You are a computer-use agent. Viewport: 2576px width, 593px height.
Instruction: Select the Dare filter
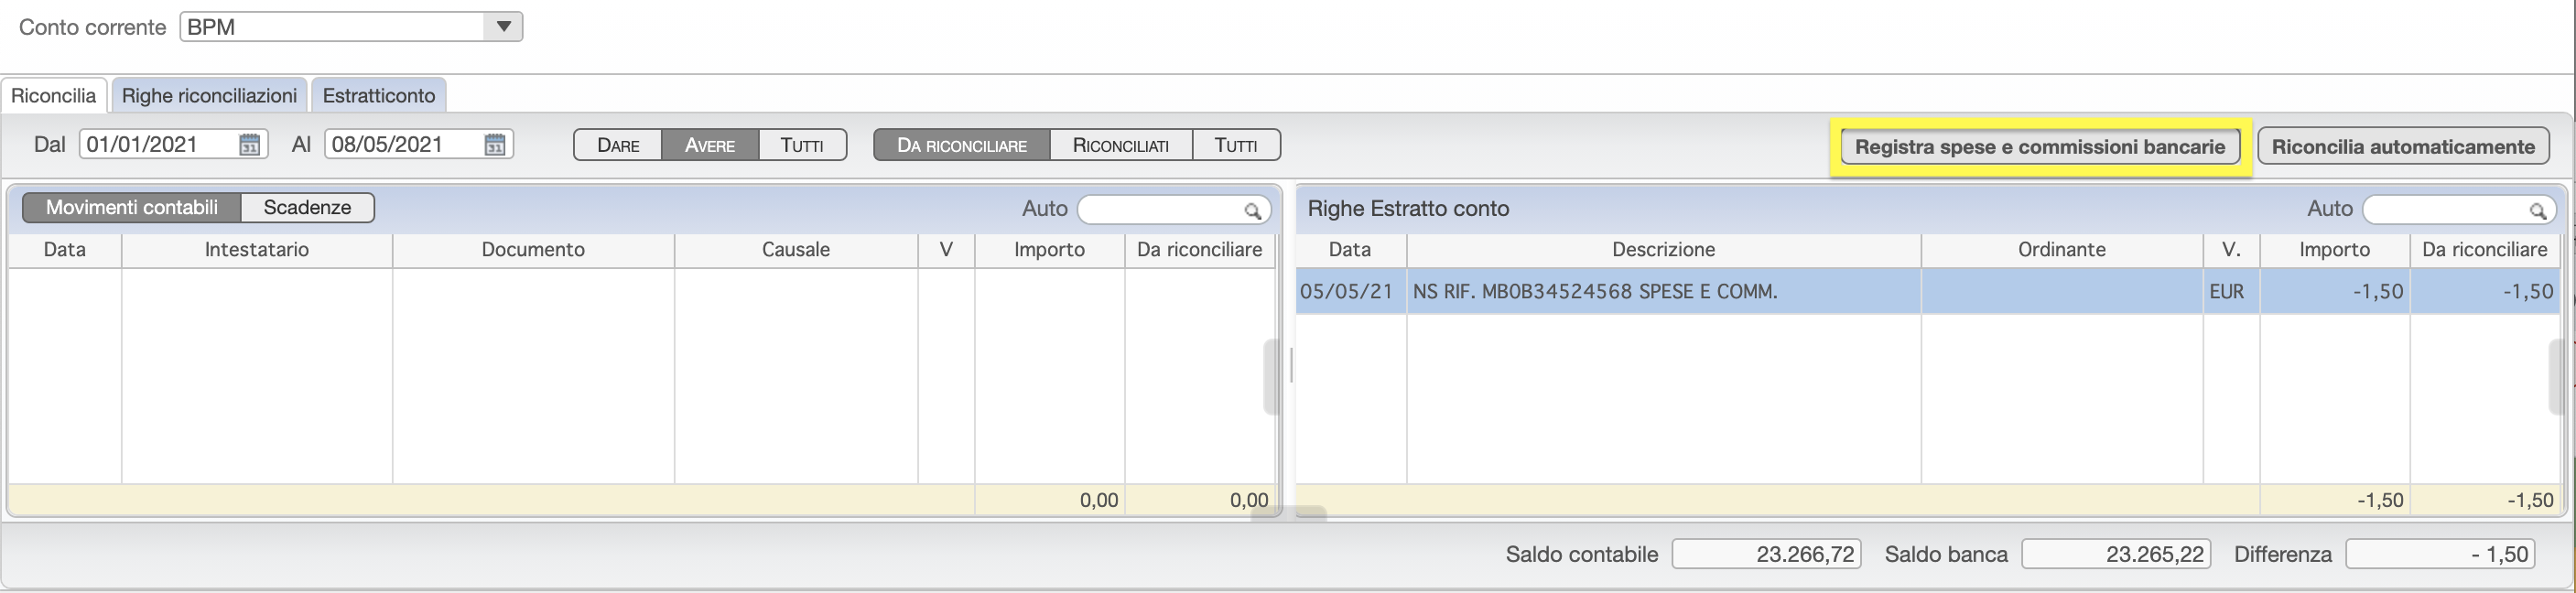(618, 145)
